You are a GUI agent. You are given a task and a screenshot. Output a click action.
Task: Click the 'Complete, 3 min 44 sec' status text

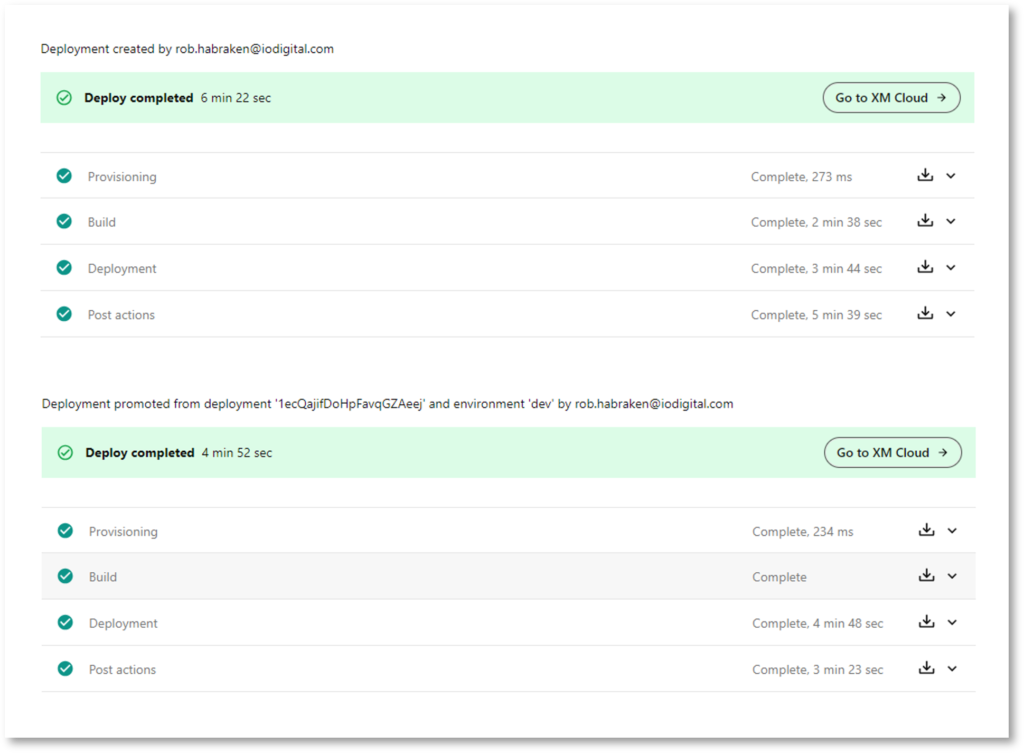(x=816, y=269)
